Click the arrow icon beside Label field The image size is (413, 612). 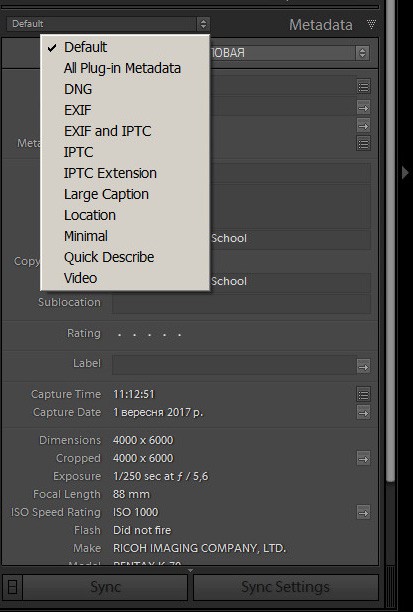(x=363, y=367)
